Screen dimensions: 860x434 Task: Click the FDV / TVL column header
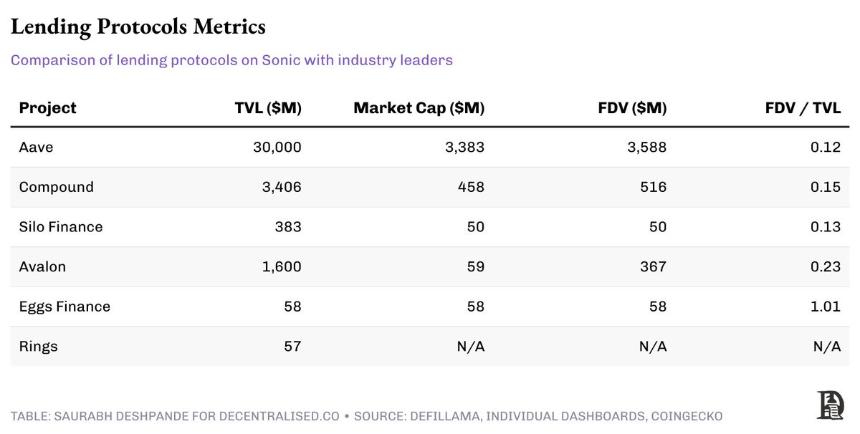pos(803,108)
